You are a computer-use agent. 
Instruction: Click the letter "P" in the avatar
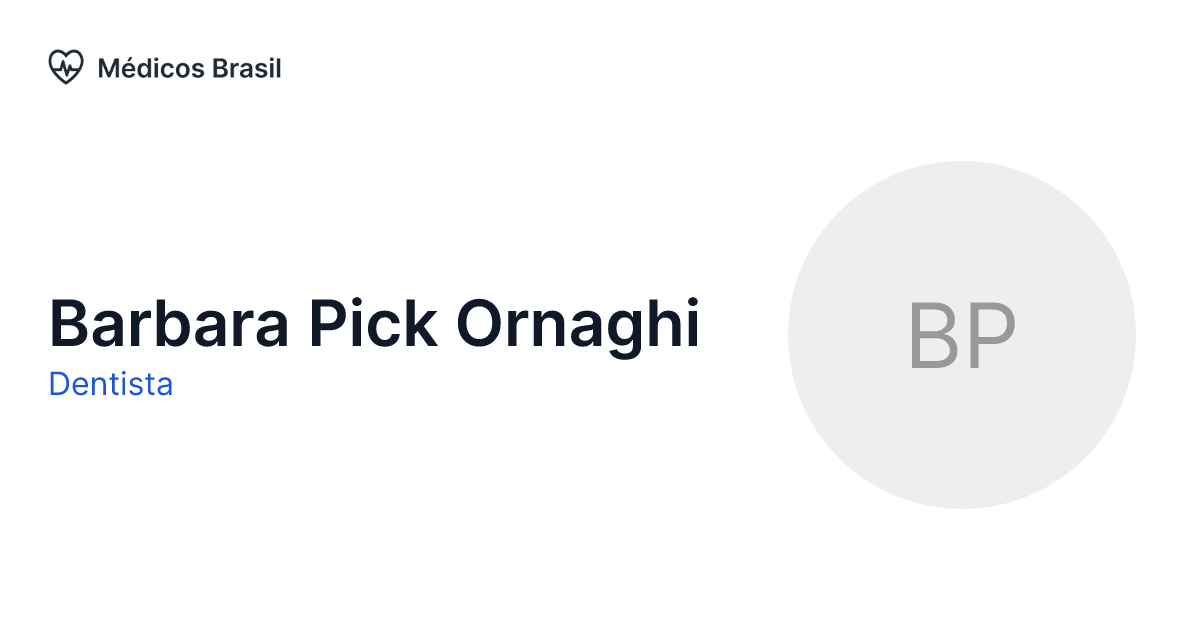coord(992,337)
